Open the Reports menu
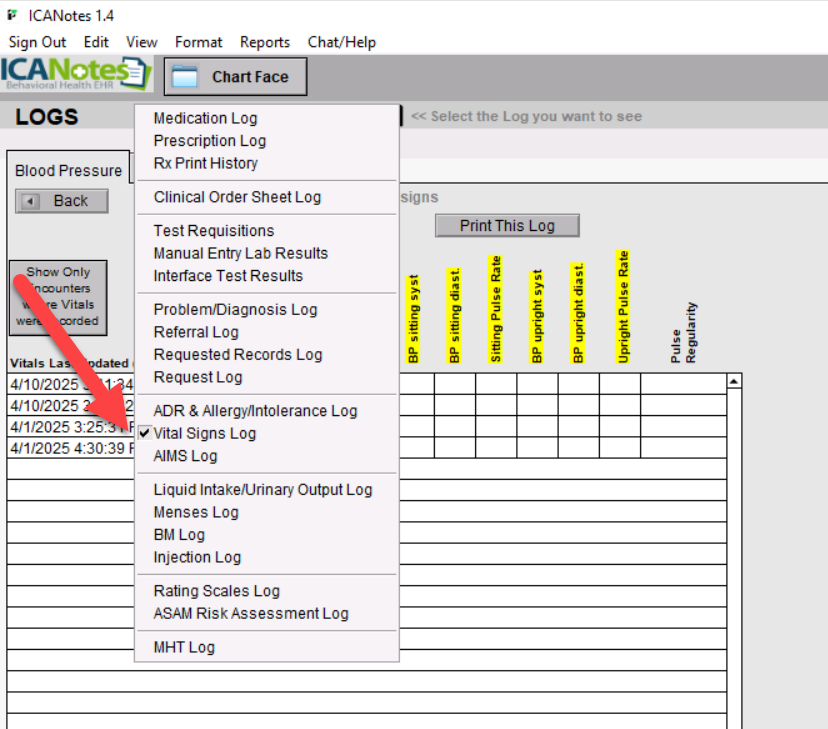 (x=264, y=42)
